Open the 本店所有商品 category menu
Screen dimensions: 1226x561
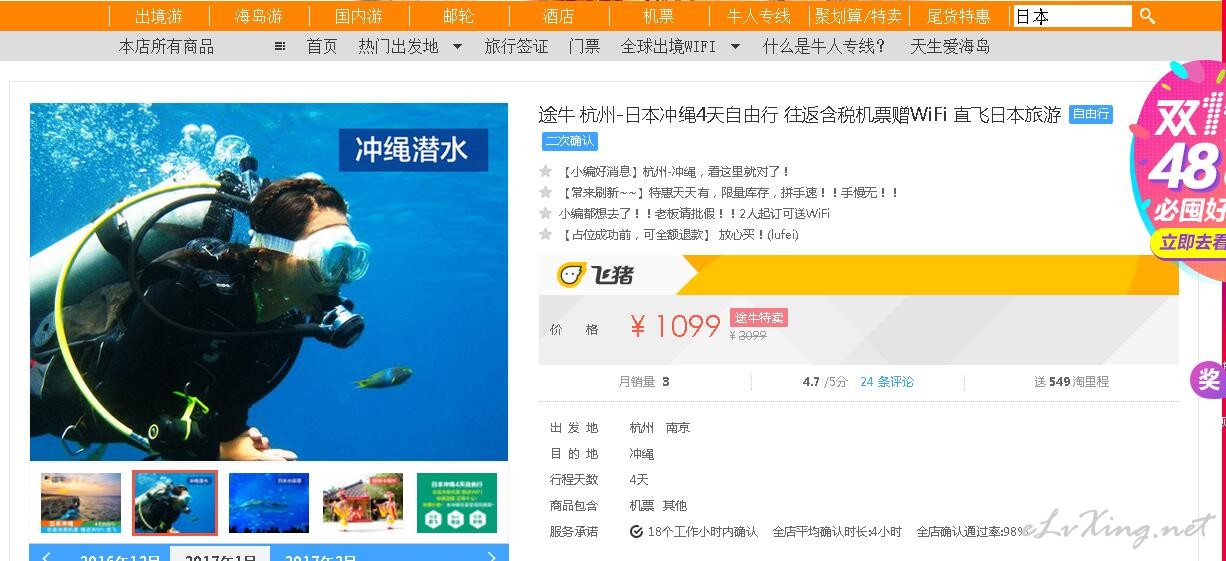(x=166, y=46)
